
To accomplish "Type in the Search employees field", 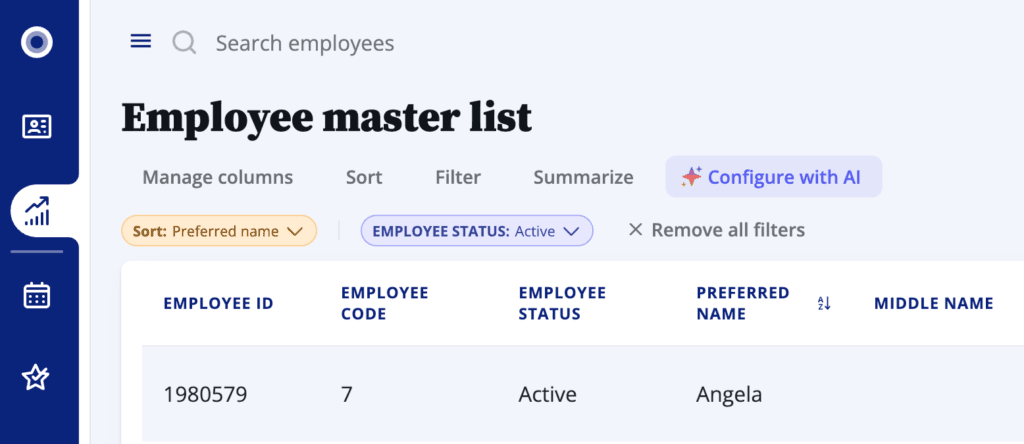I will (x=305, y=43).
